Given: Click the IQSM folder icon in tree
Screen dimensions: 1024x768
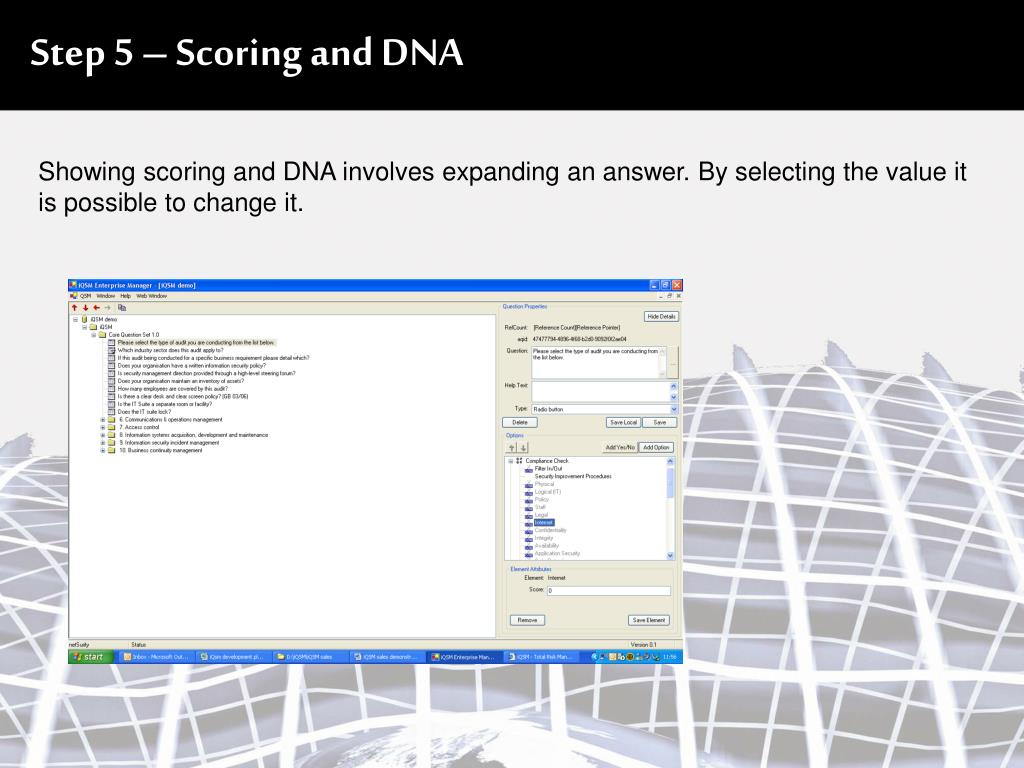Looking at the screenshot, I should 93,327.
